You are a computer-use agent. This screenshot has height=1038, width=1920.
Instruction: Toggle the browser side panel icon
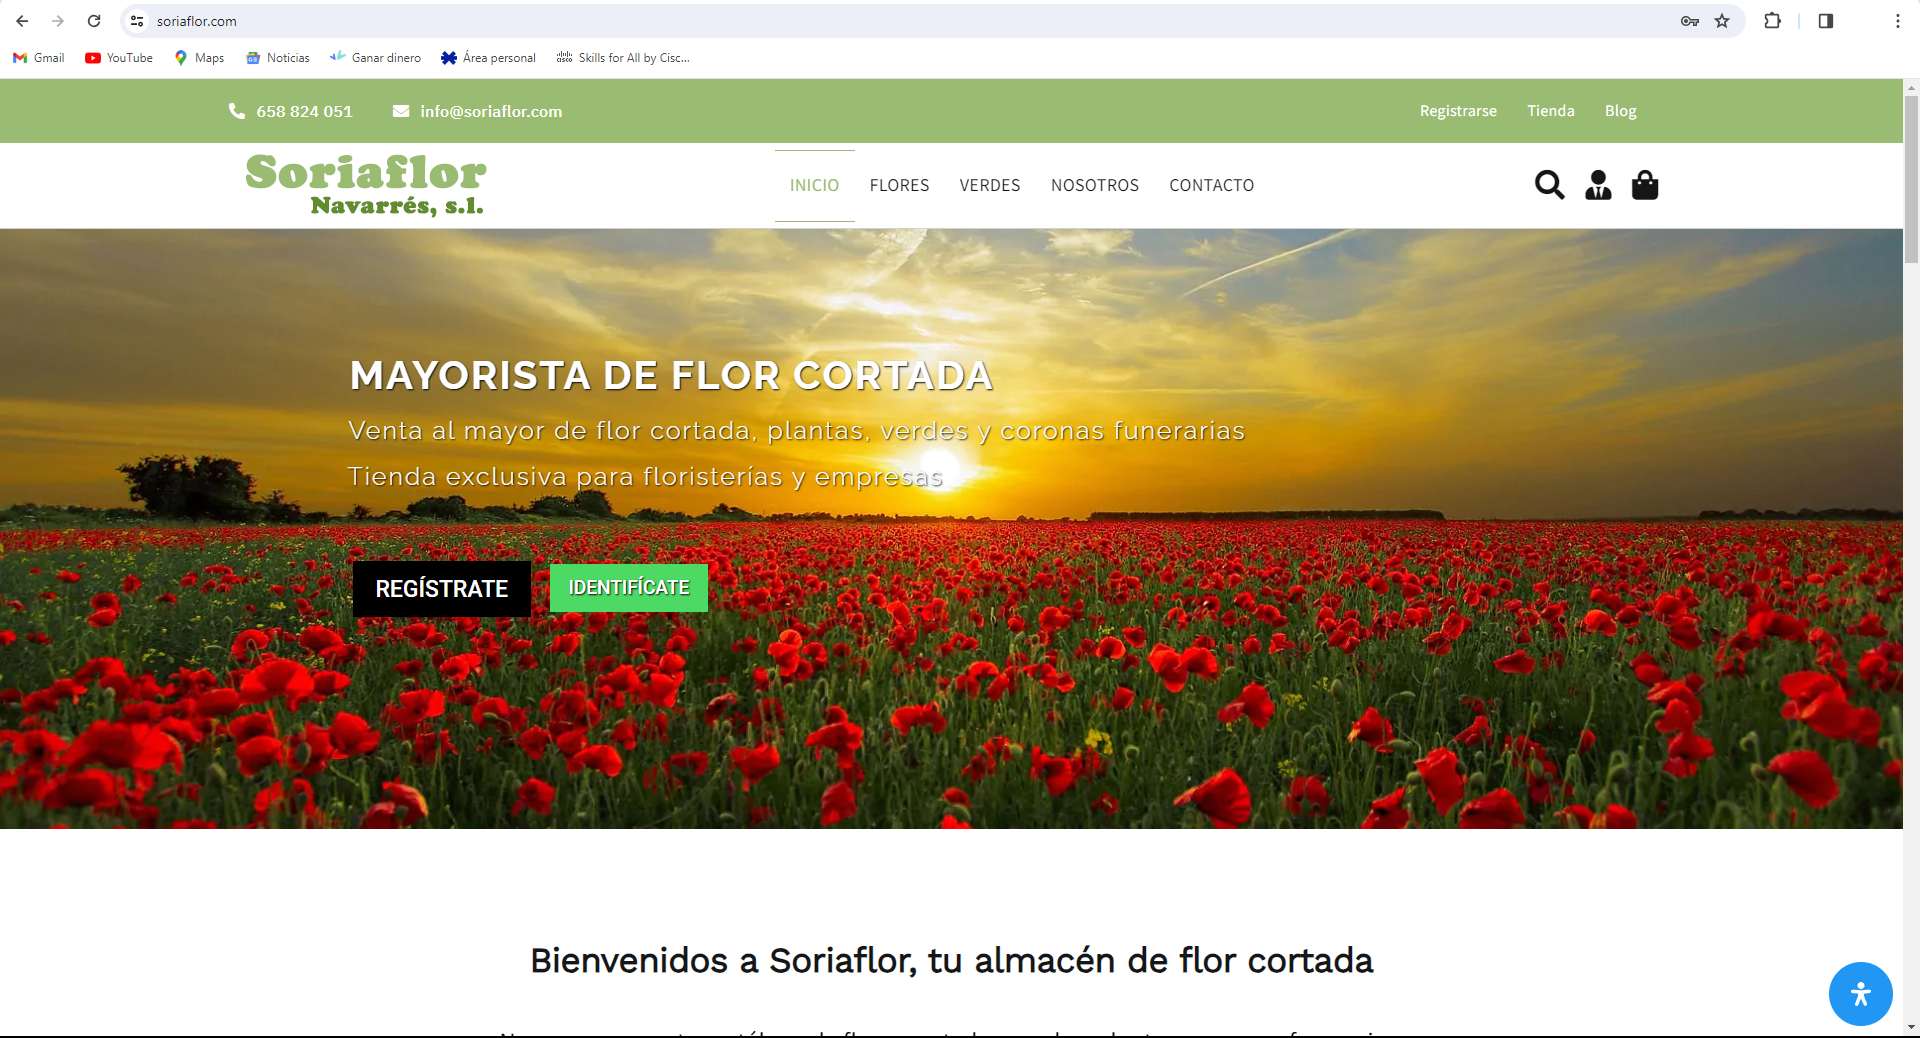coord(1826,21)
